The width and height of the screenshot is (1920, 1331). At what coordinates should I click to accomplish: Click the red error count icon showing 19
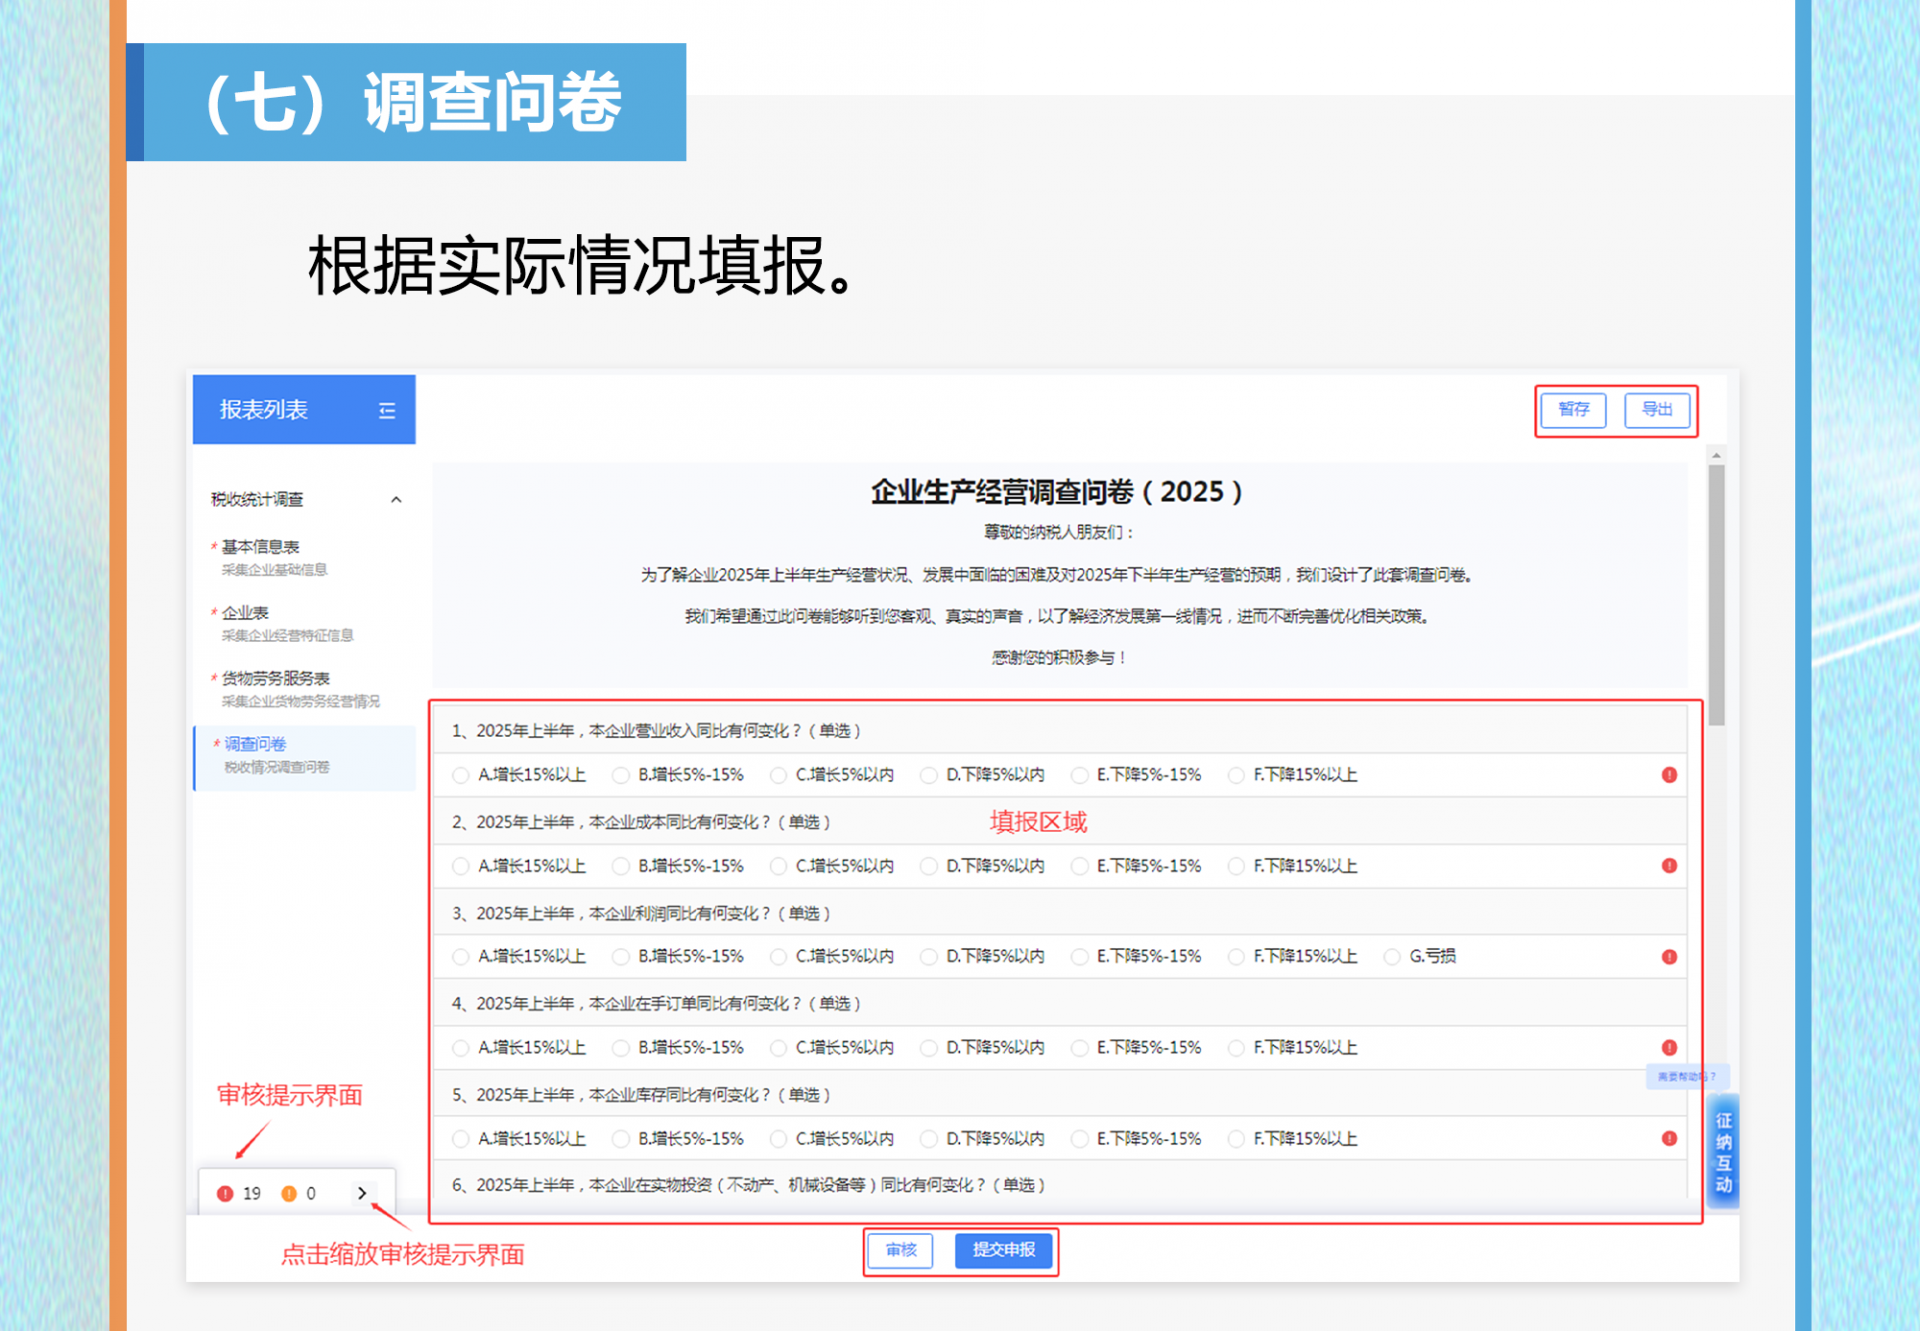pos(225,1193)
